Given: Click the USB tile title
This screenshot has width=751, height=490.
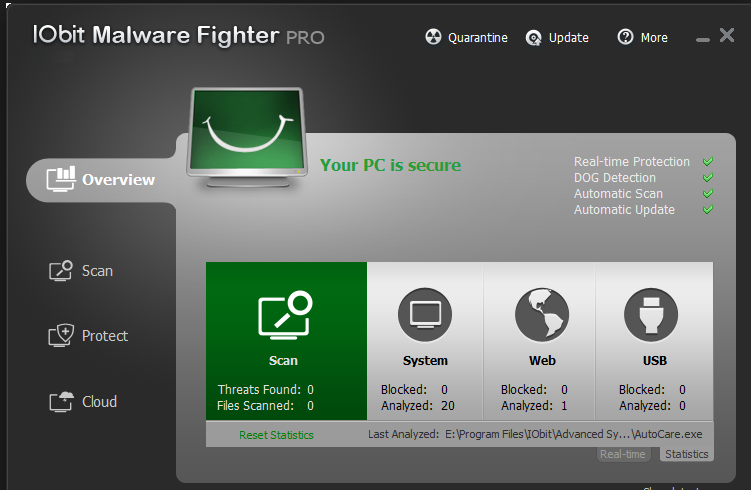Looking at the screenshot, I should 654,360.
